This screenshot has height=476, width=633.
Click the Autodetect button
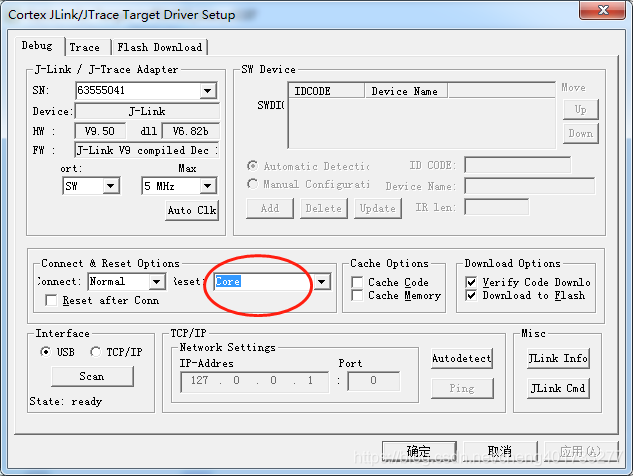(x=461, y=359)
